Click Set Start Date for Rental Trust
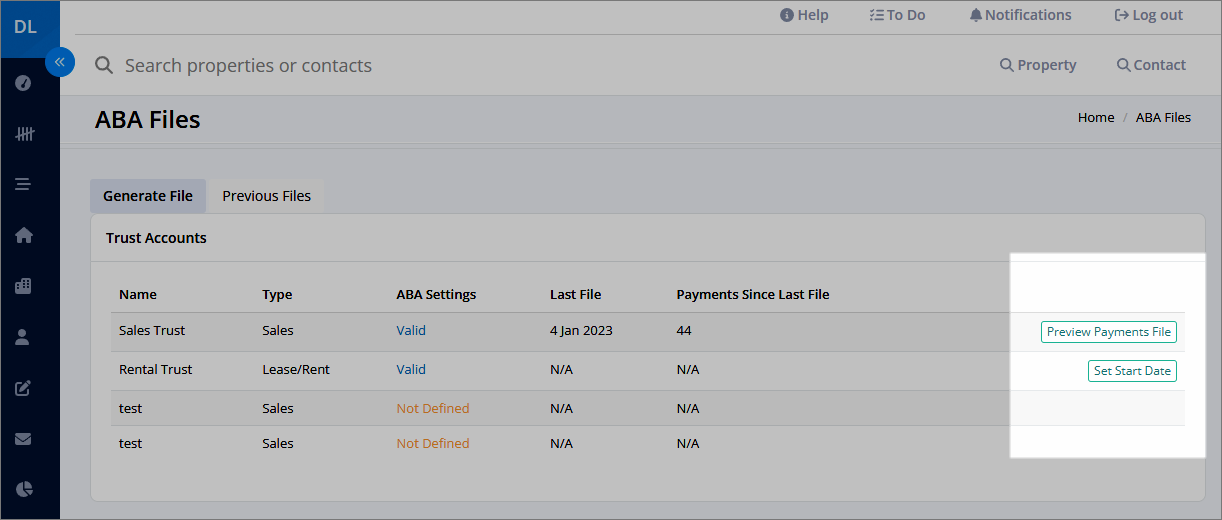Screen dimensions: 1222x520 coord(1132,371)
